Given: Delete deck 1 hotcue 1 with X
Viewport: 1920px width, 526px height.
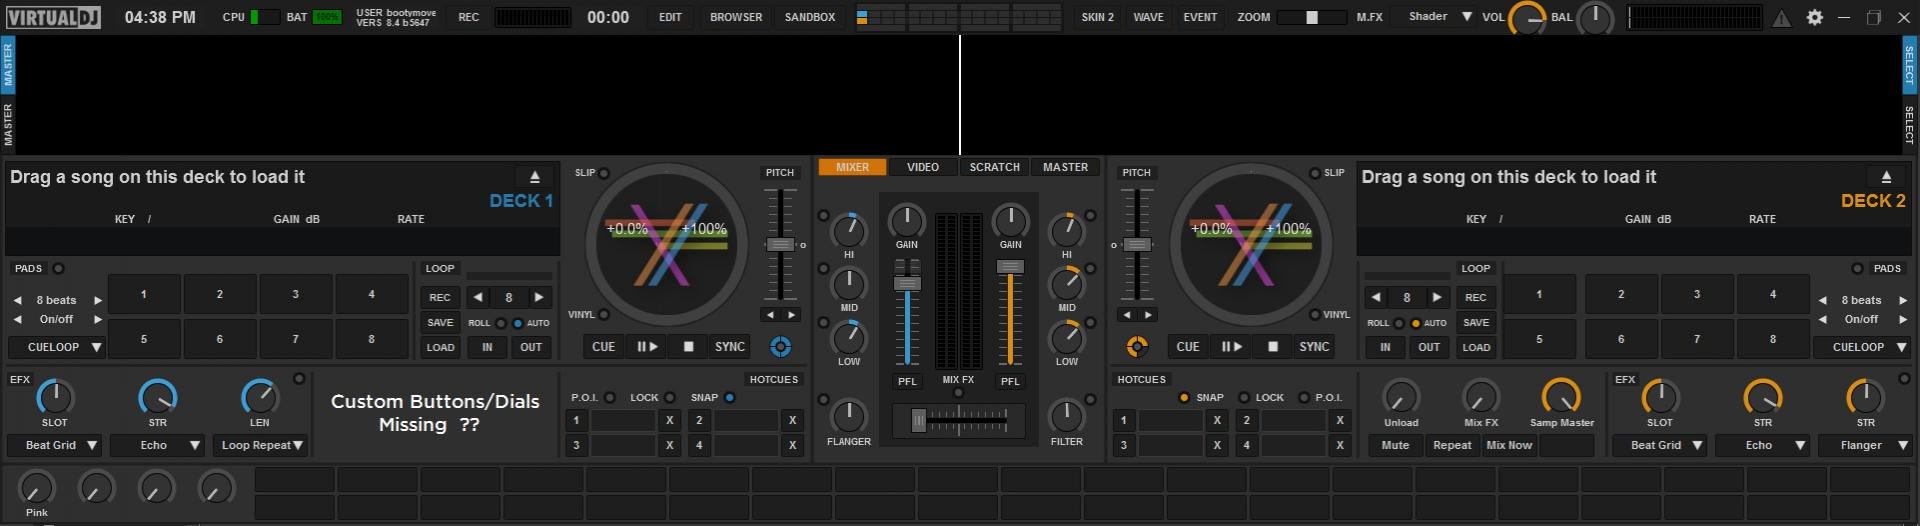Looking at the screenshot, I should click(670, 420).
